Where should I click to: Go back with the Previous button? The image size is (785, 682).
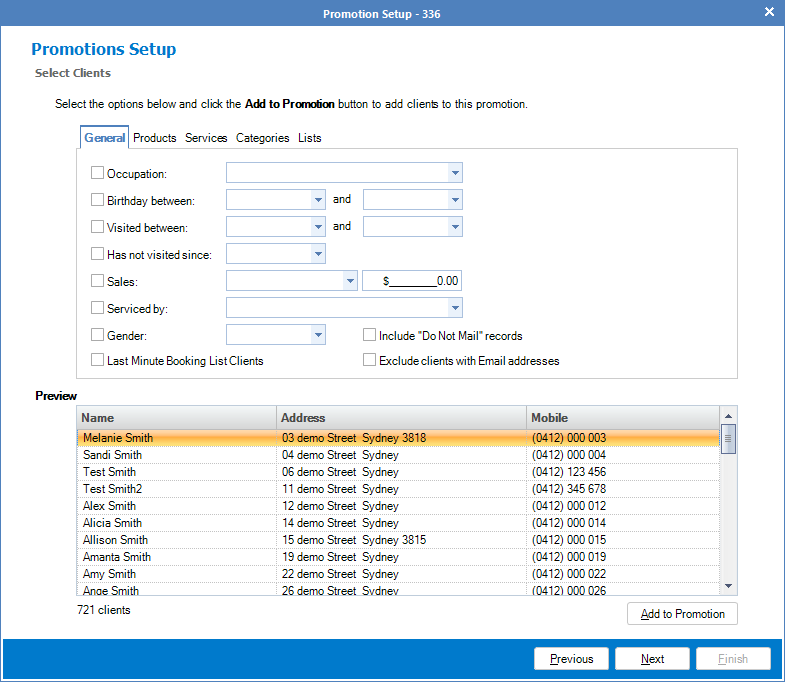571,659
